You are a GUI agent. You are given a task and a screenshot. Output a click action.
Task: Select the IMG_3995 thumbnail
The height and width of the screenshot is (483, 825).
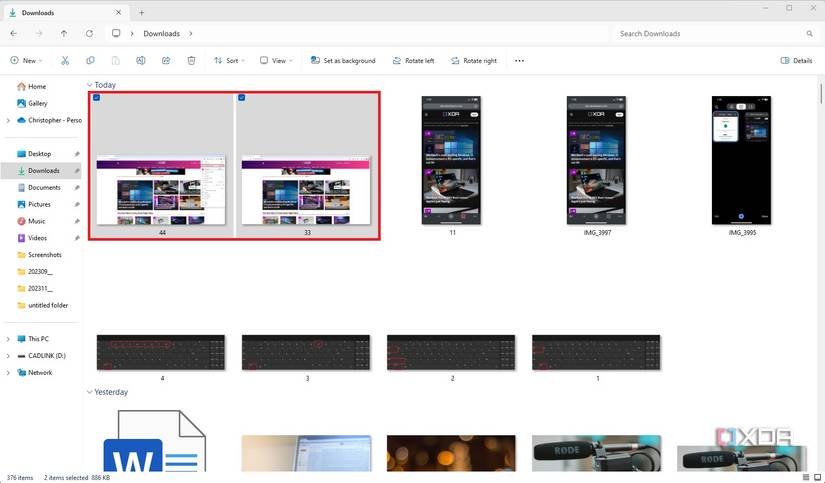[x=741, y=160]
